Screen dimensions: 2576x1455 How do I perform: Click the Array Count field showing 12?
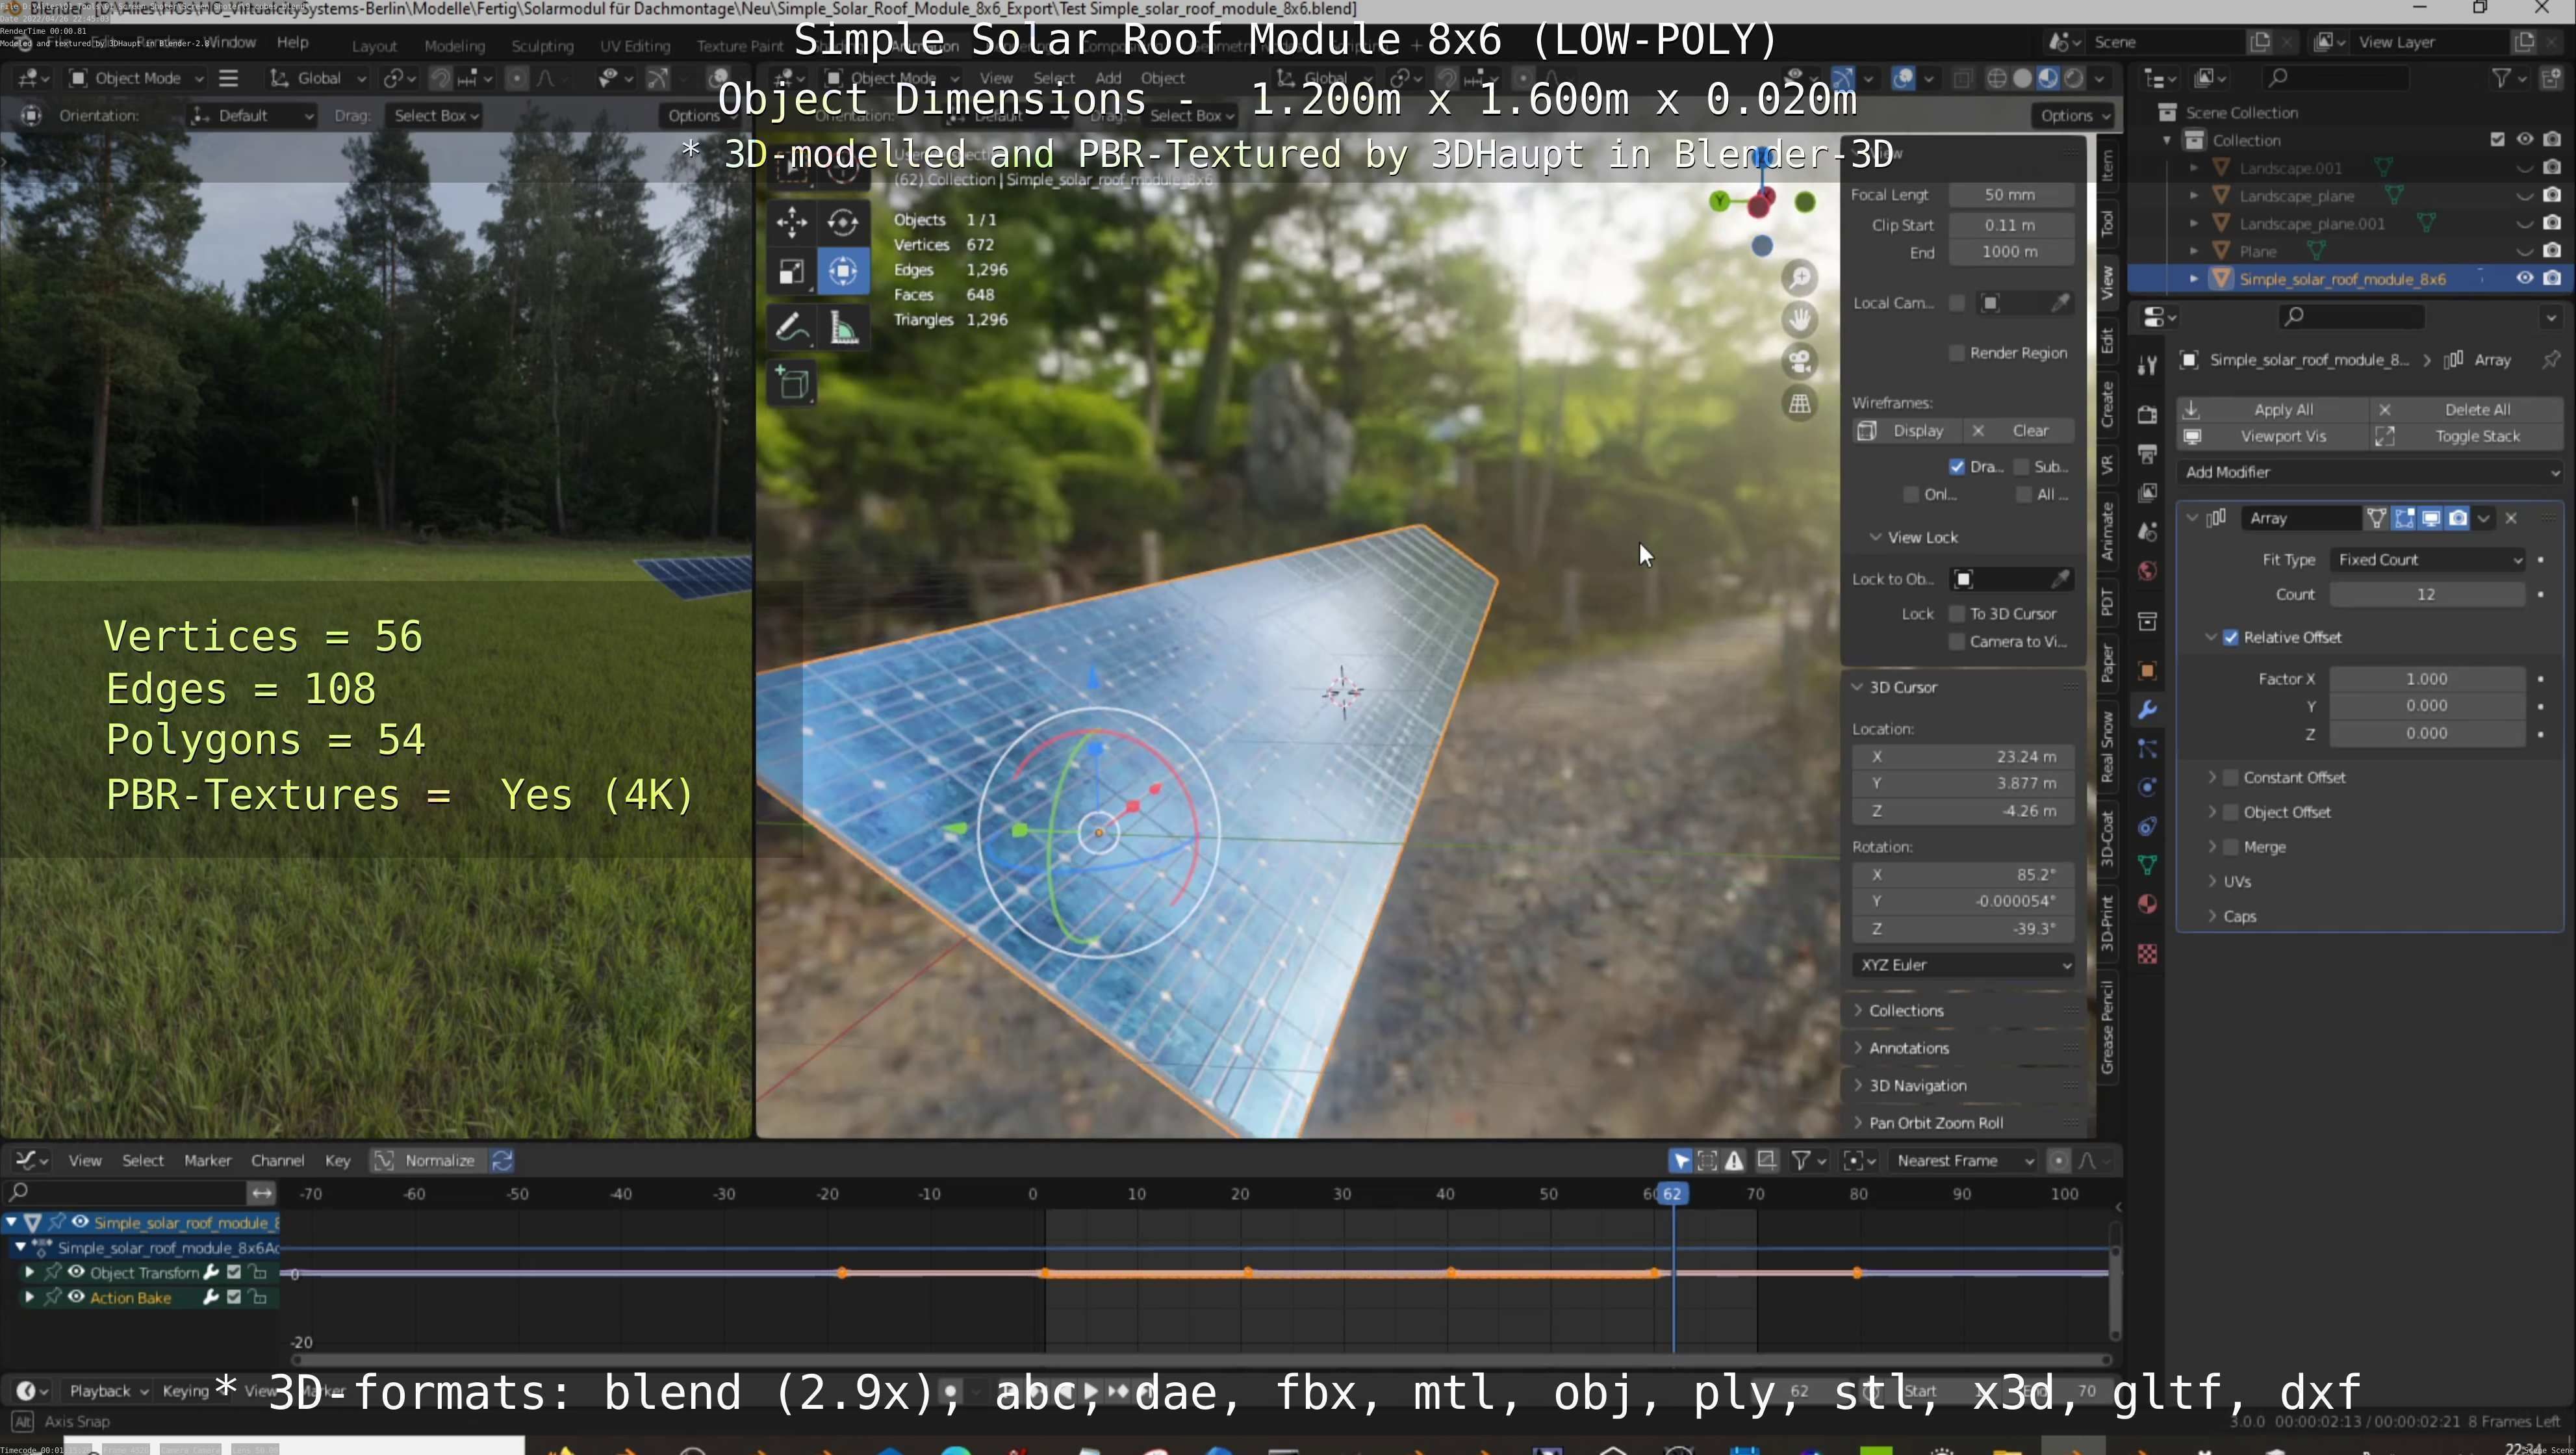point(2427,595)
